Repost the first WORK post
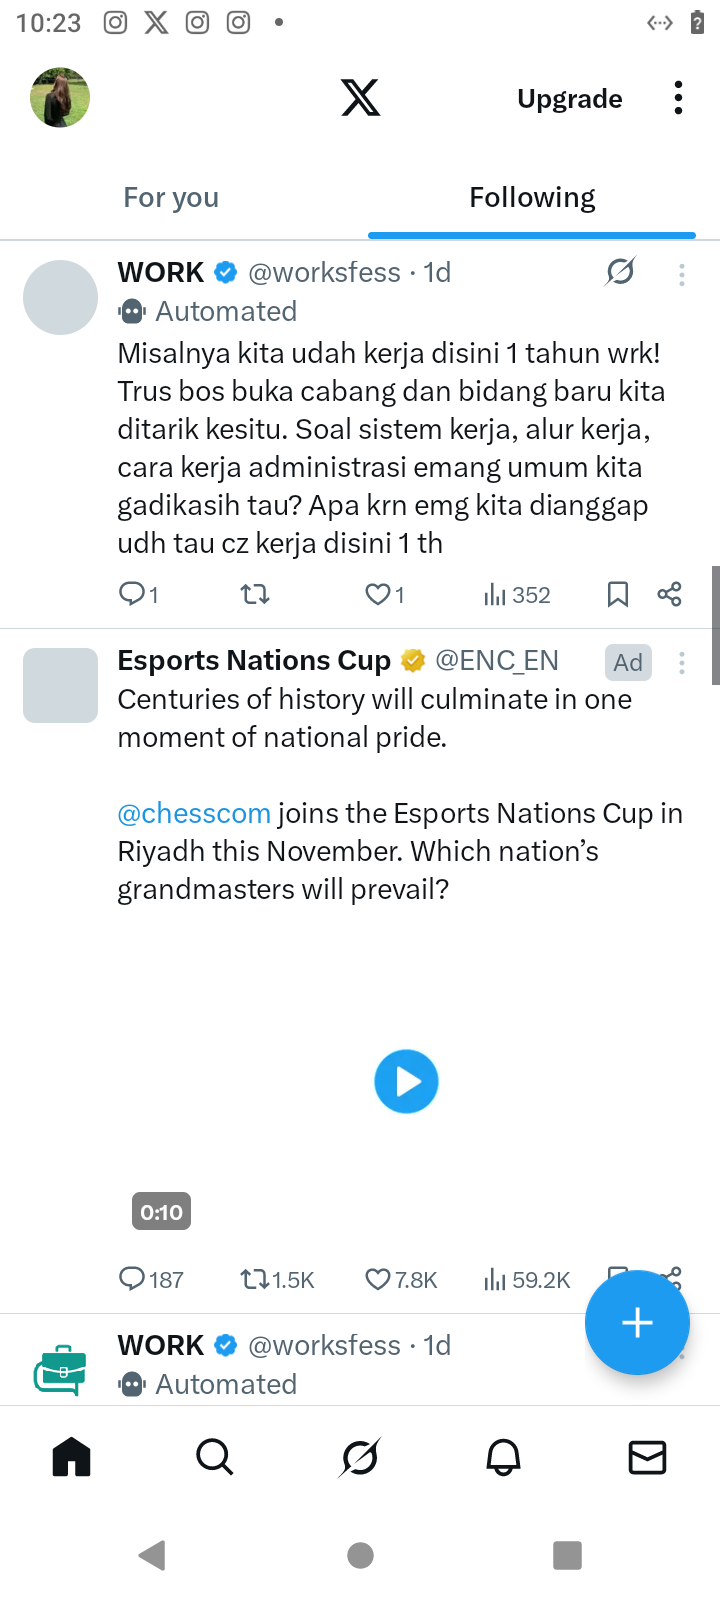 pyautogui.click(x=255, y=595)
